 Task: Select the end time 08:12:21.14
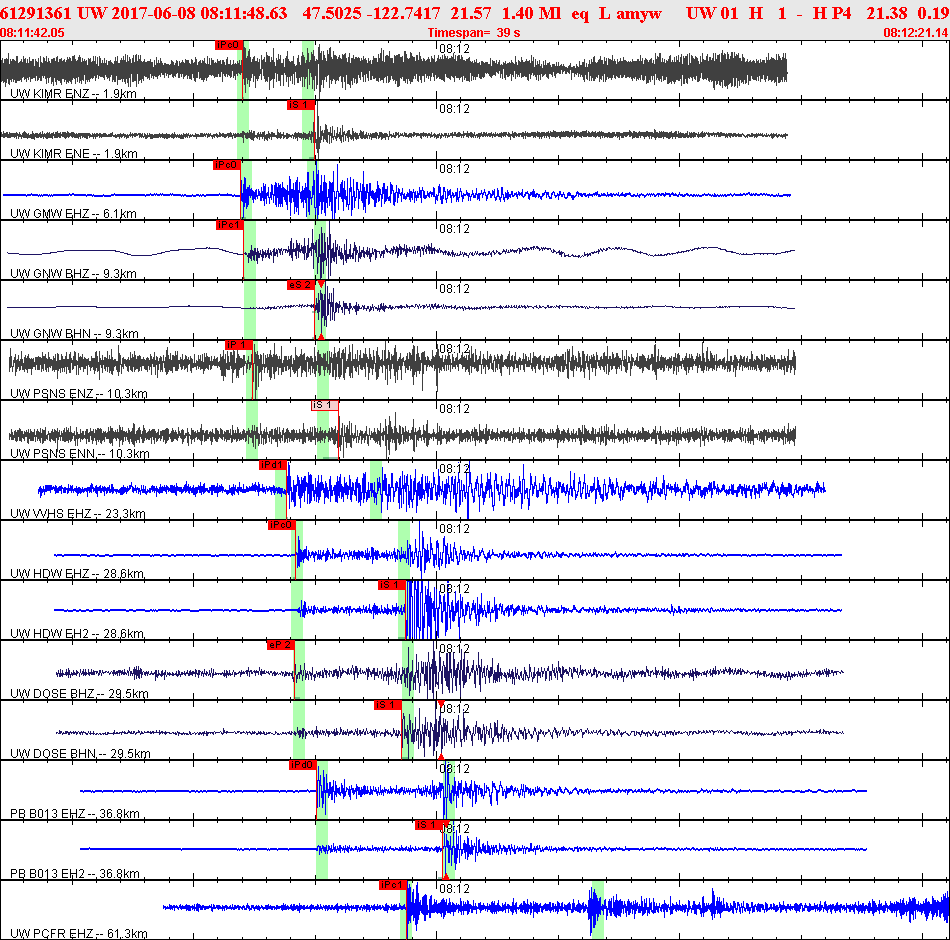915,33
